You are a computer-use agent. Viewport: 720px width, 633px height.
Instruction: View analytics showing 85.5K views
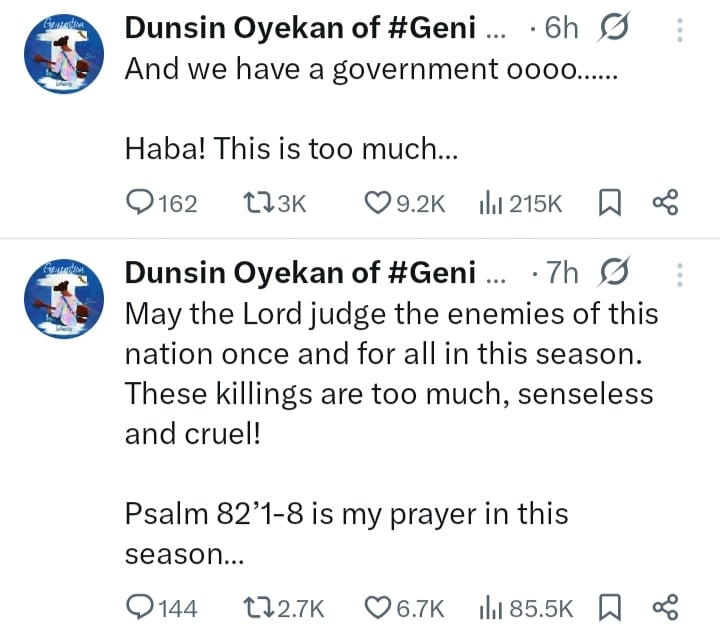click(490, 607)
